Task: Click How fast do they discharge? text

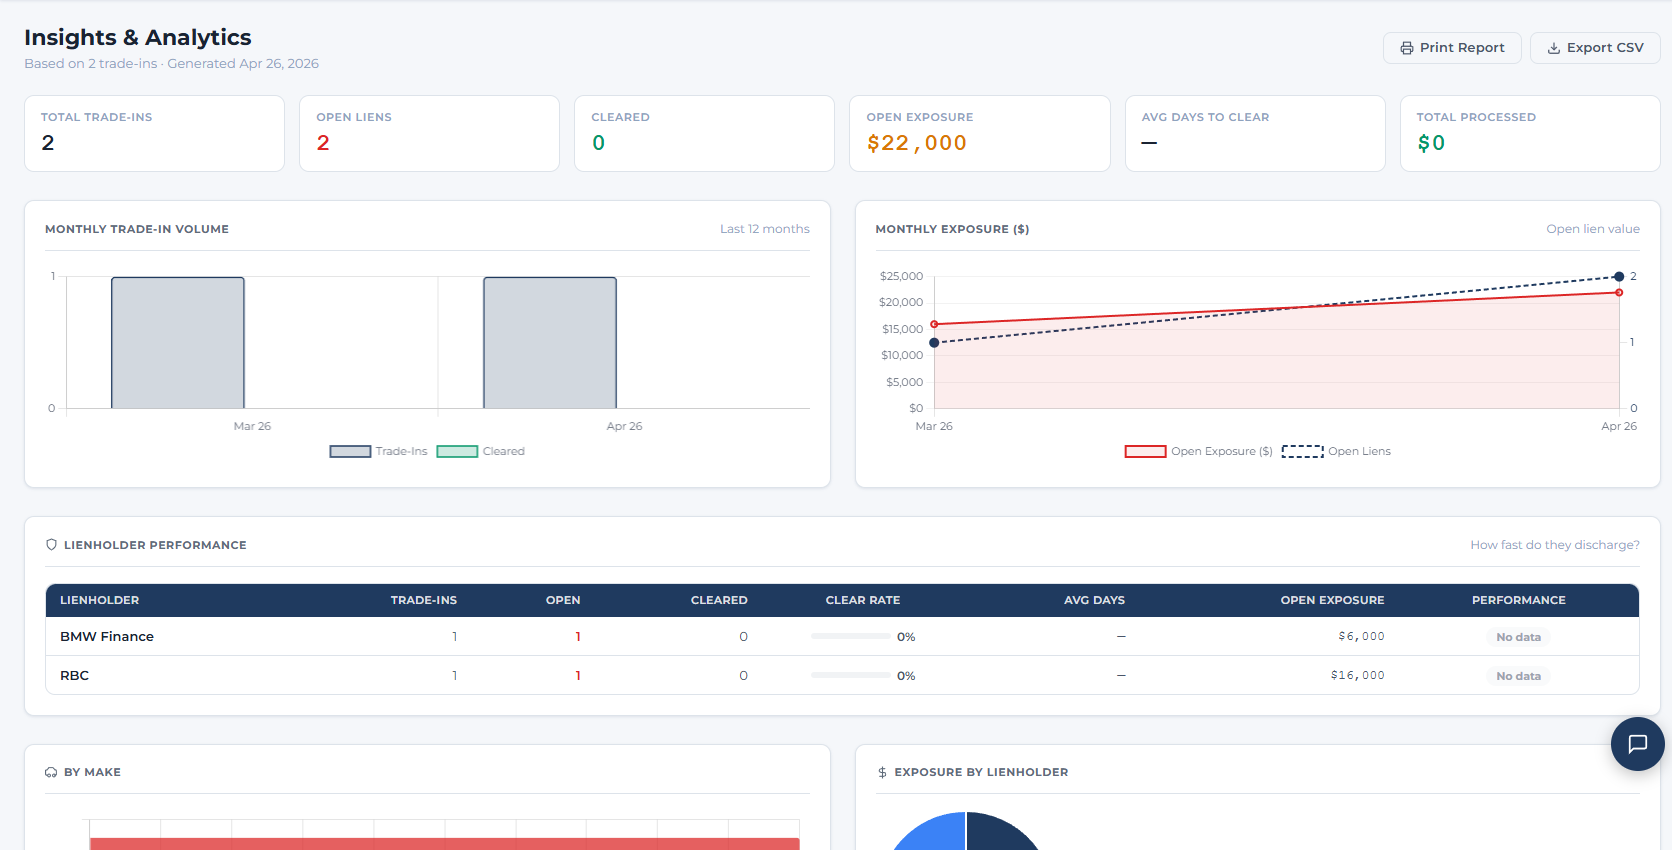Action: click(x=1555, y=545)
